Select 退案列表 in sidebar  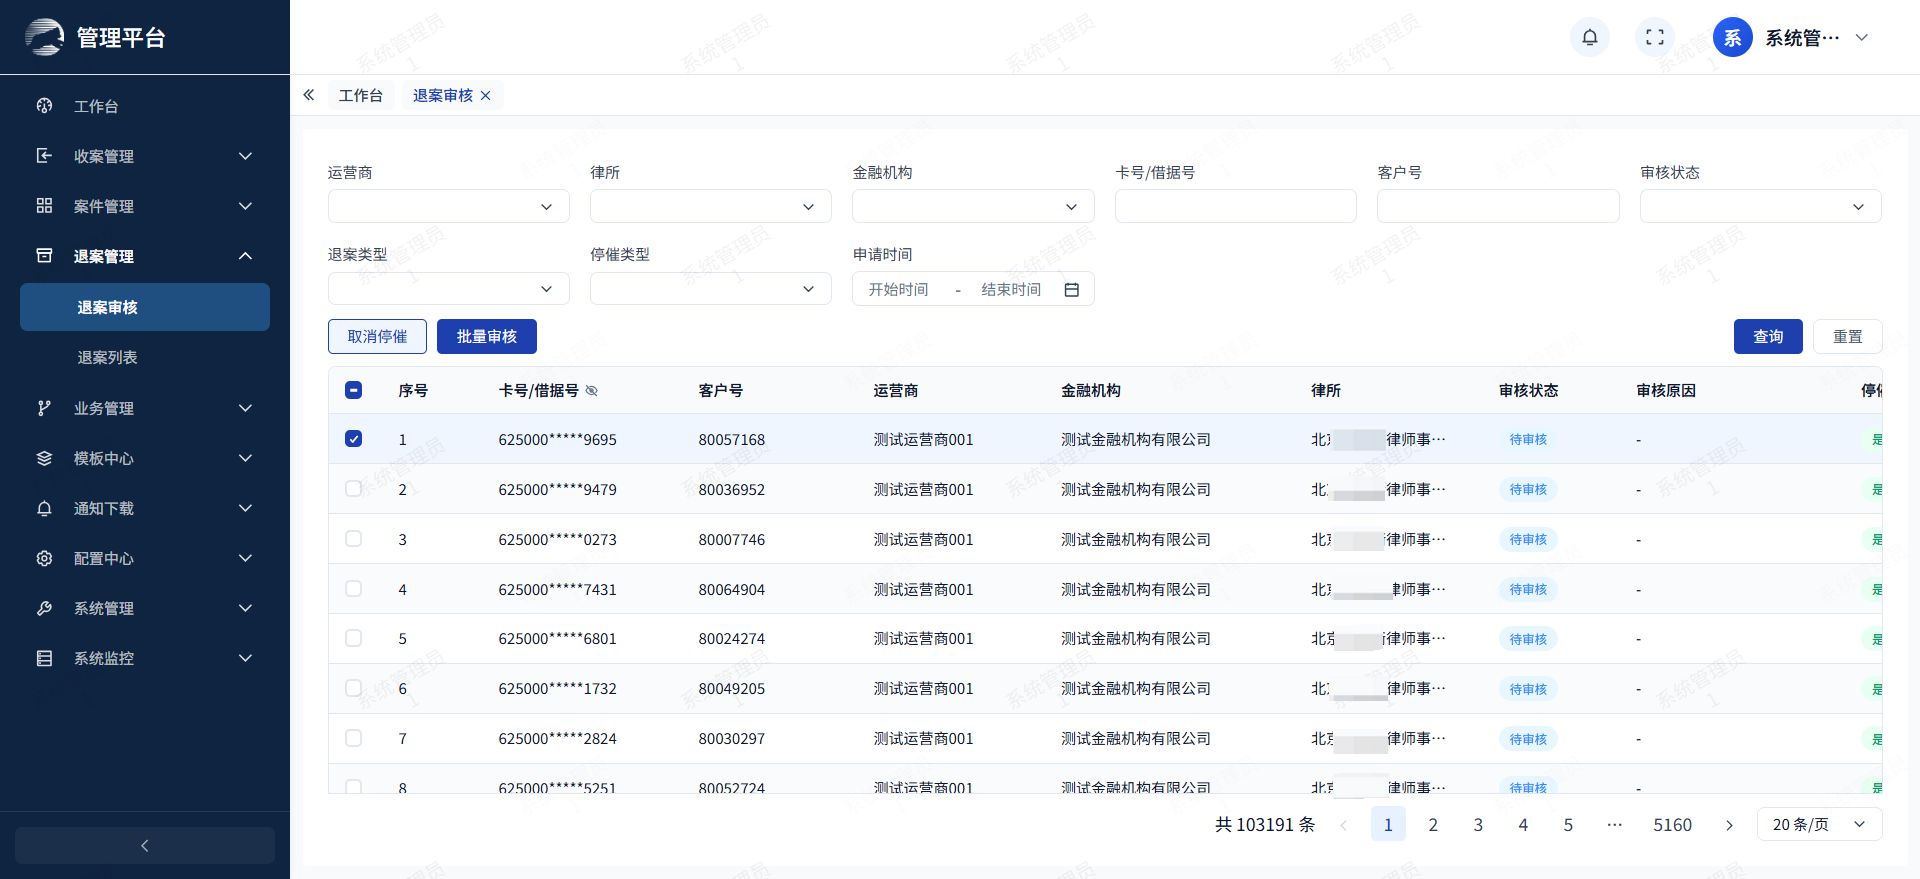108,357
